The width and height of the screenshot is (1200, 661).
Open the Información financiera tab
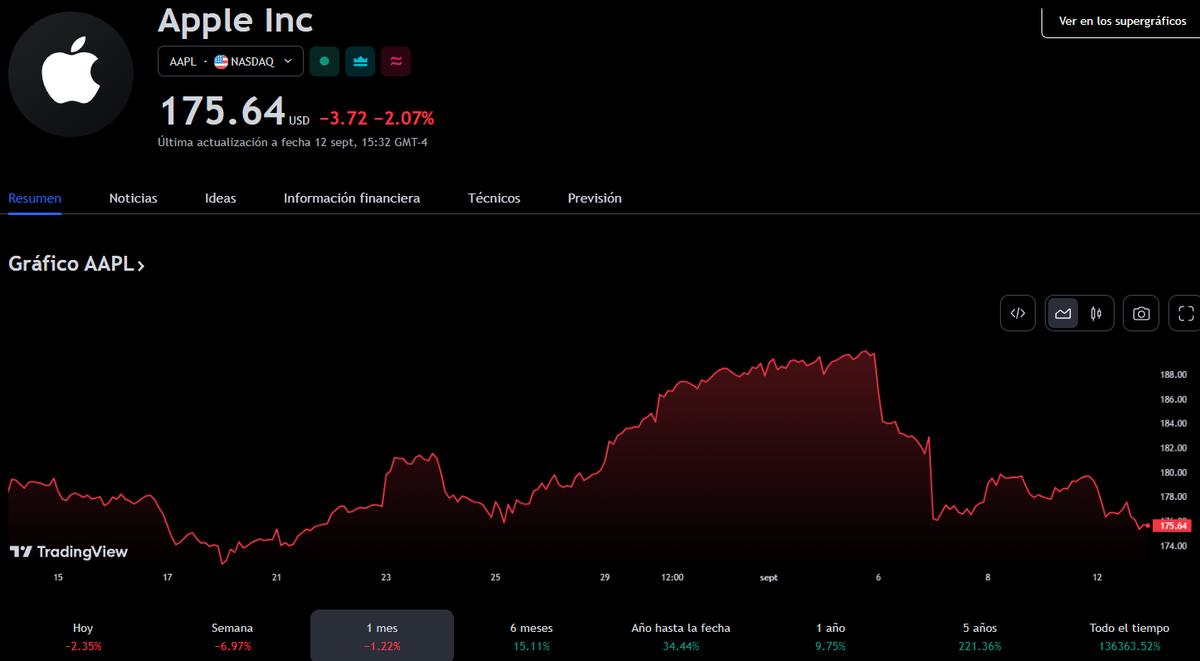click(352, 198)
